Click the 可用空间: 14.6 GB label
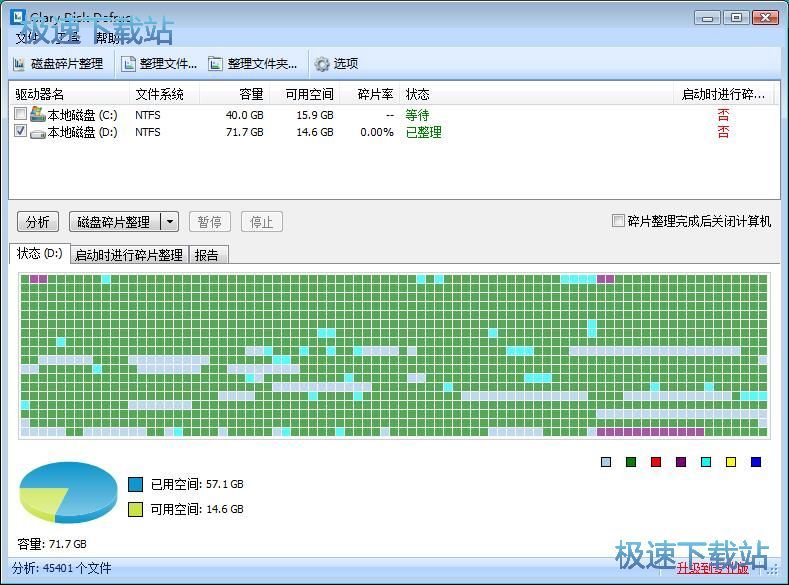Viewport: 789px width, 585px height. 197,509
